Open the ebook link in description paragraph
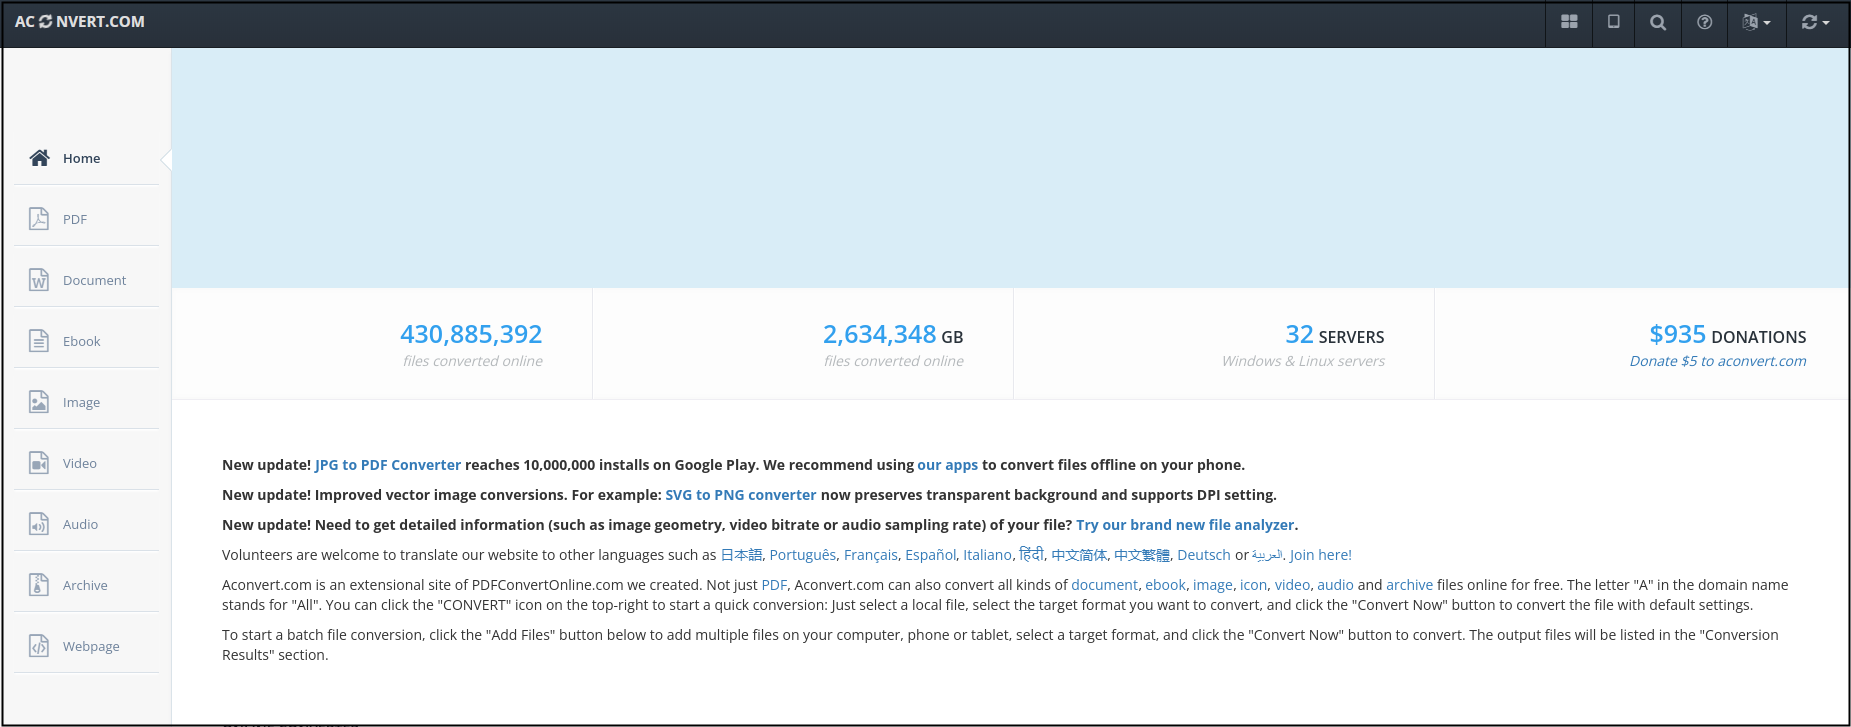Image resolution: width=1851 pixels, height=727 pixels. pos(1165,585)
